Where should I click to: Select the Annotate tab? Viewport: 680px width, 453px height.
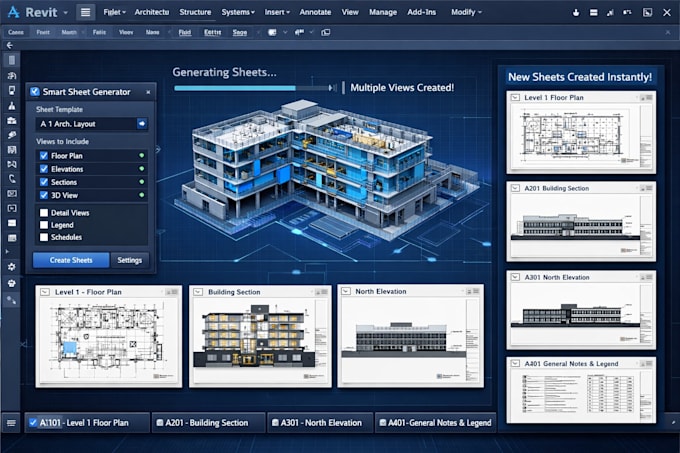(x=315, y=12)
